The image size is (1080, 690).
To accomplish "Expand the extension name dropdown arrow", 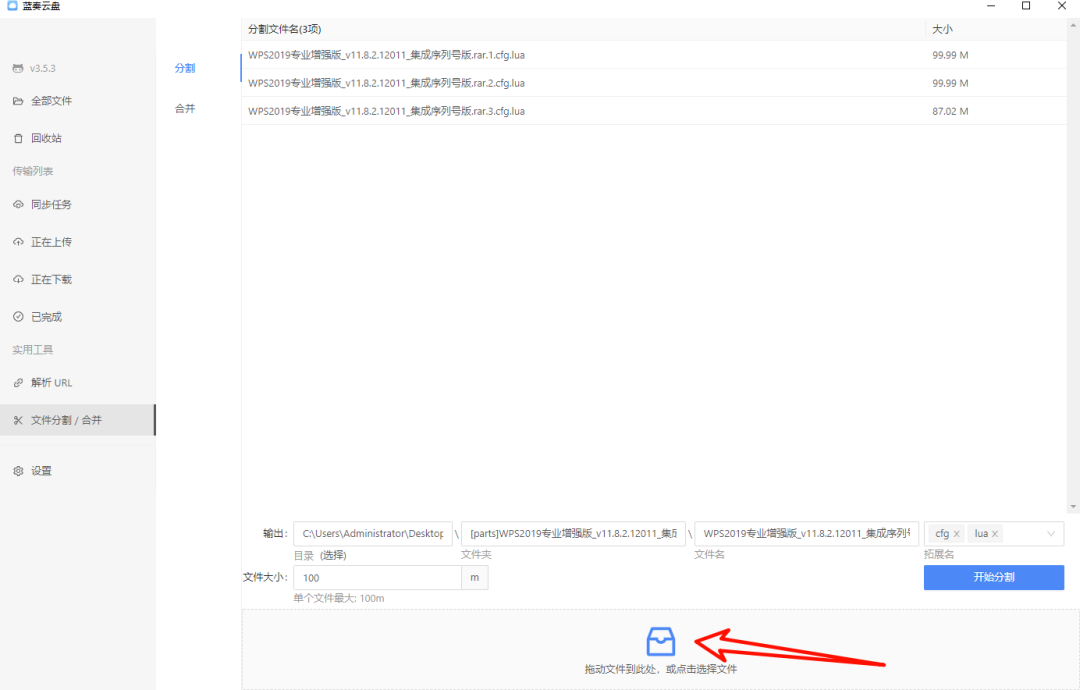I will 1051,534.
